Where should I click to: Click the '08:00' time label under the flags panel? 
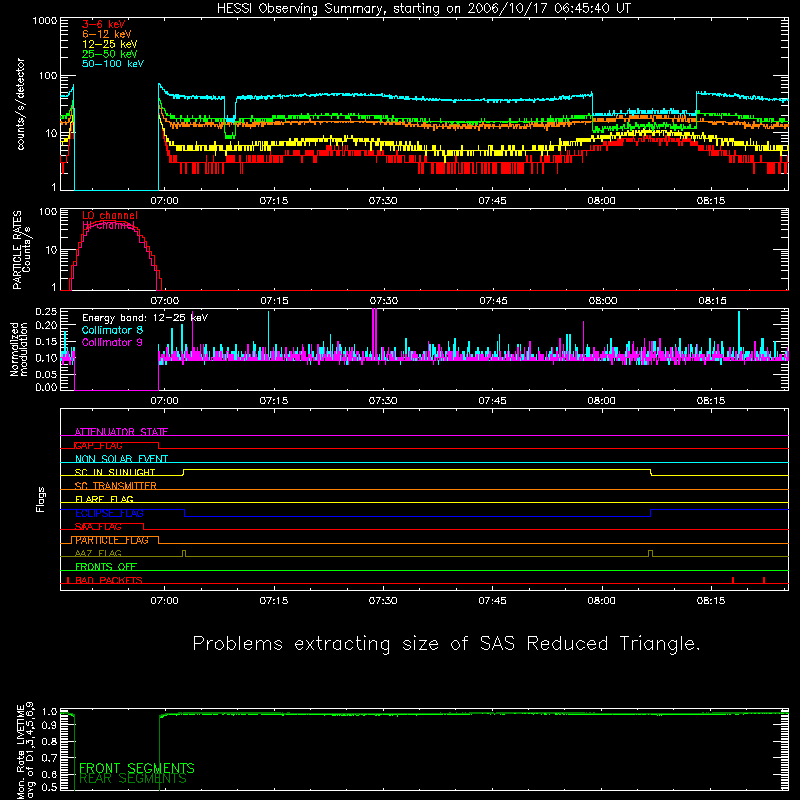[x=602, y=601]
